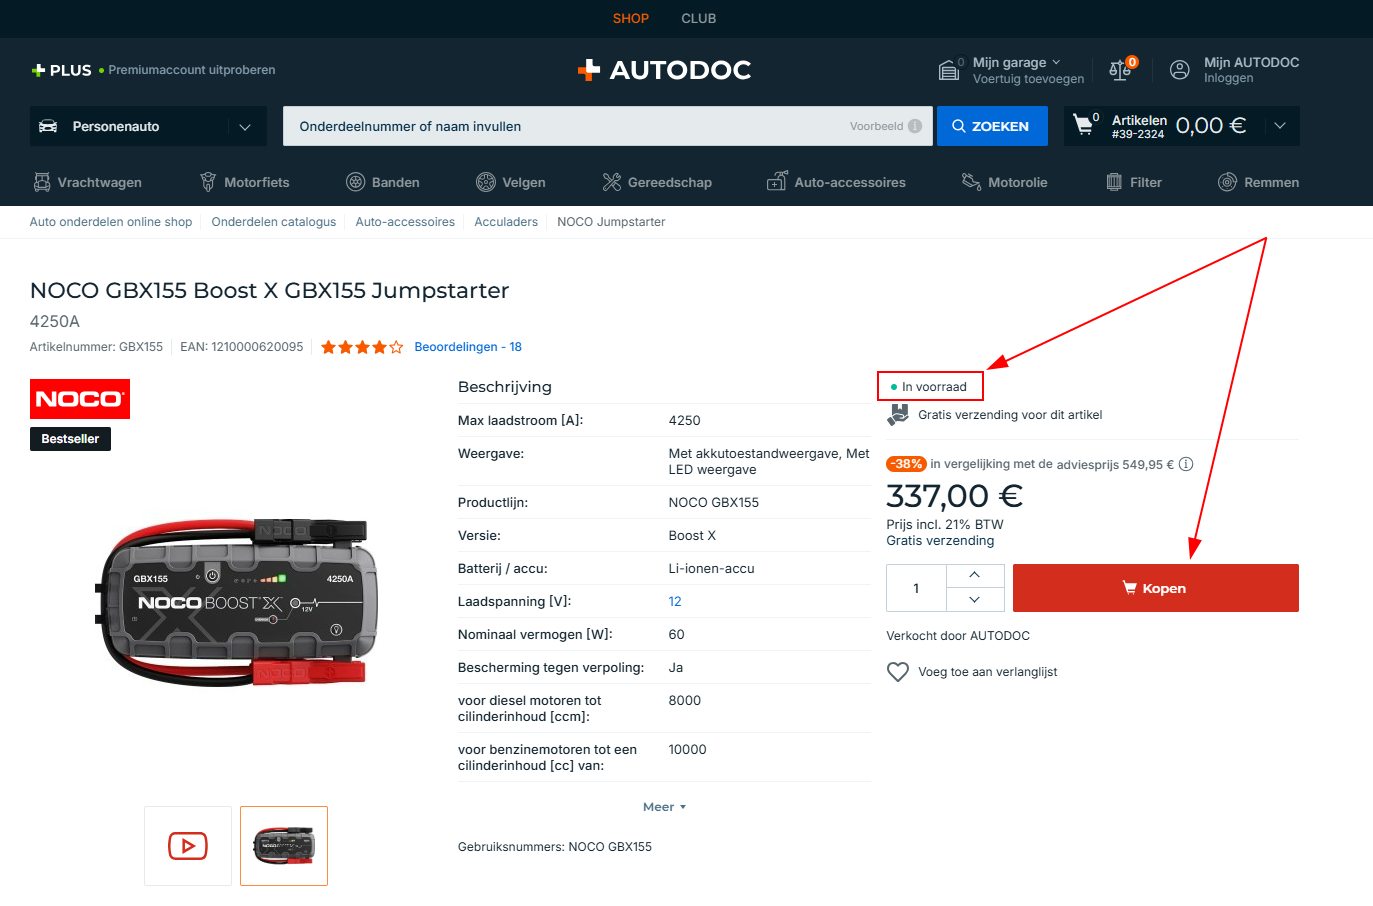Image resolution: width=1373 pixels, height=906 pixels.
Task: Click the price 337,00 €
Action: pyautogui.click(x=954, y=496)
